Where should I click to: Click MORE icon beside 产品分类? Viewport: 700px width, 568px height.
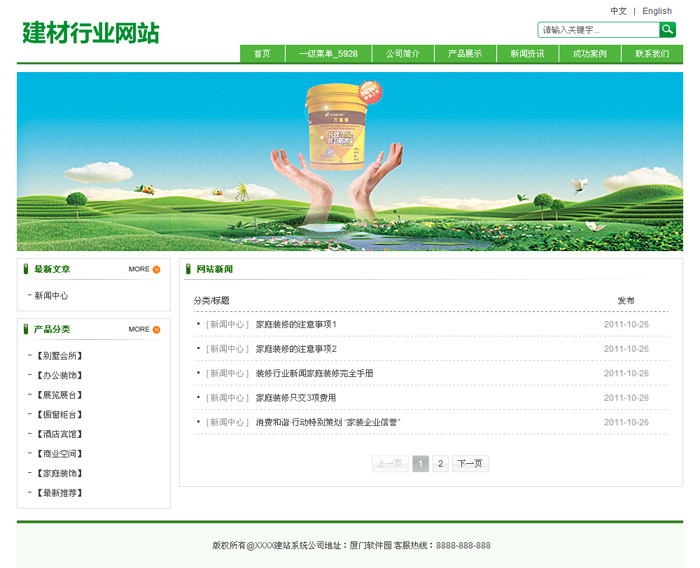pos(156,329)
